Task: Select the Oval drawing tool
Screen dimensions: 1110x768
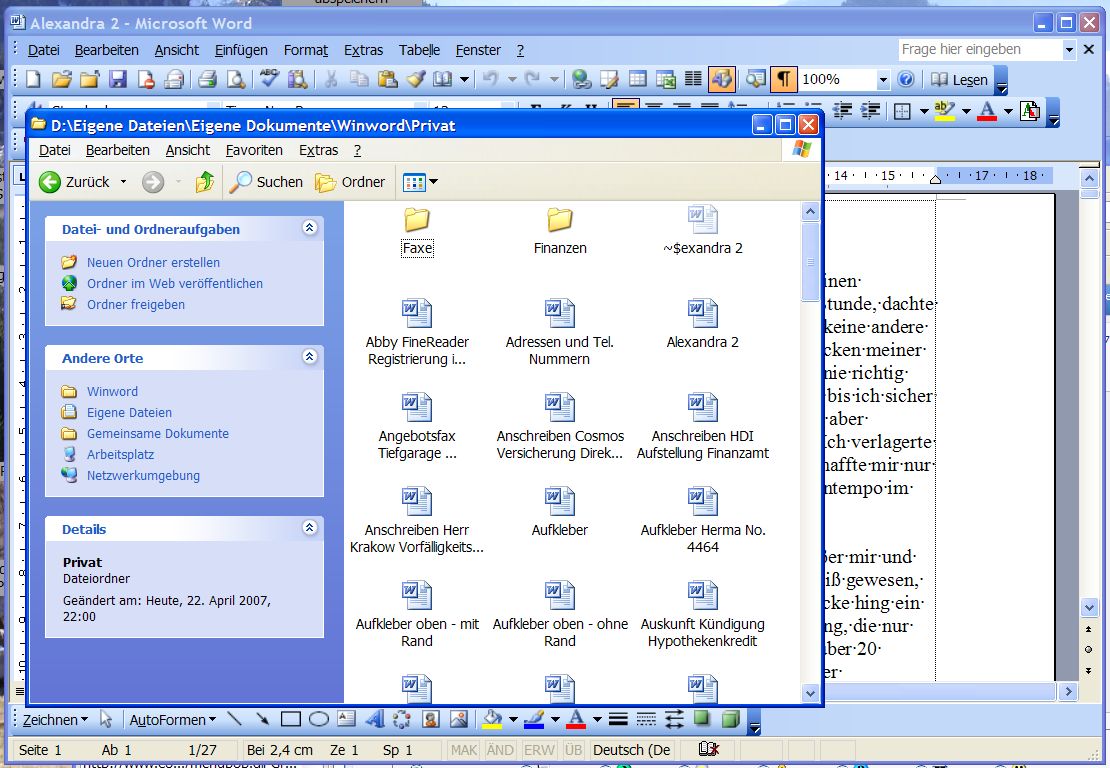Action: (x=319, y=719)
